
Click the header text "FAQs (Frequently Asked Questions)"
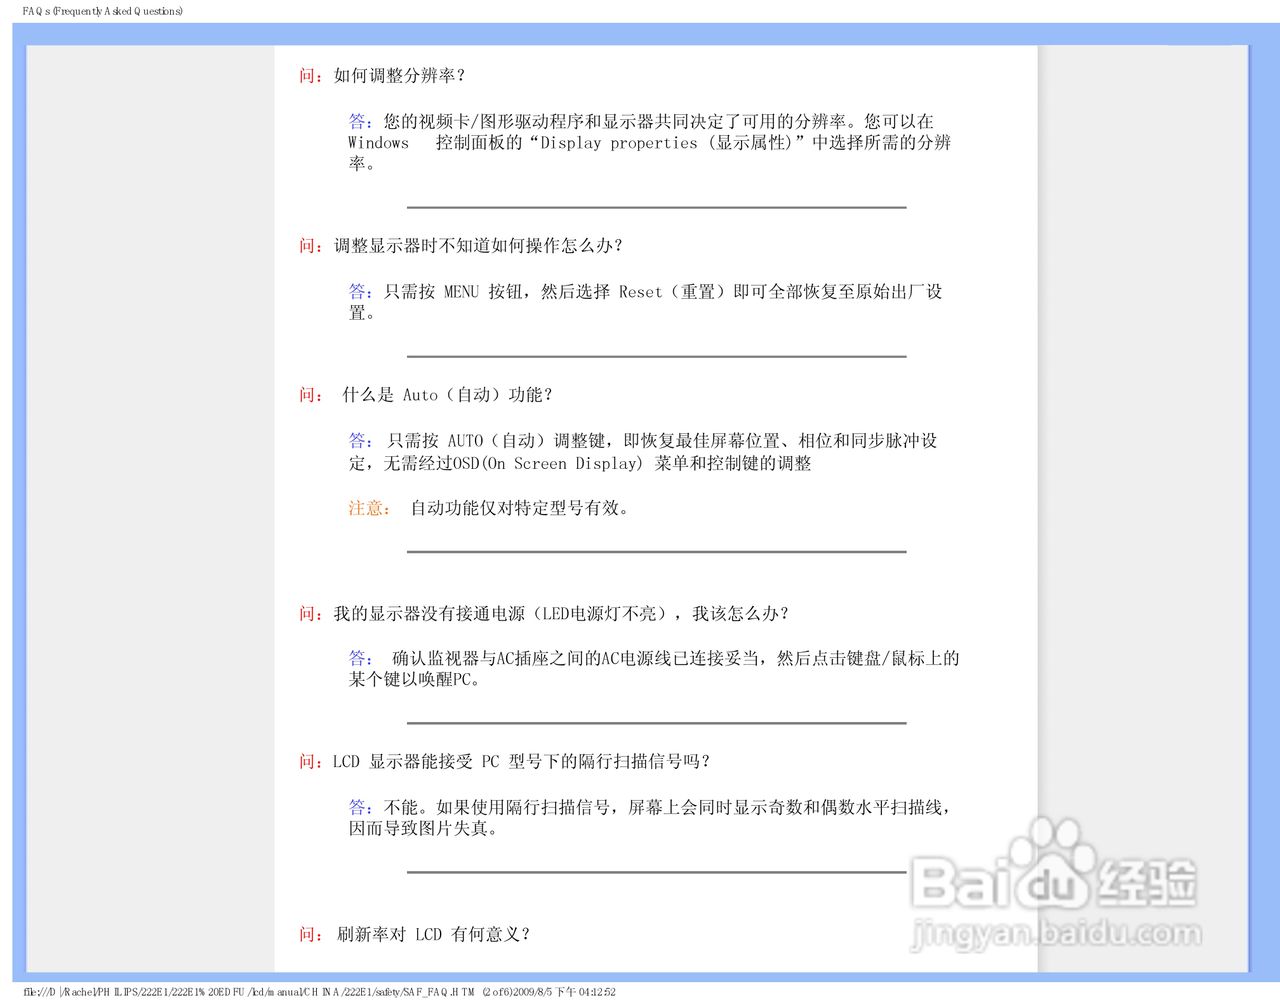click(102, 11)
